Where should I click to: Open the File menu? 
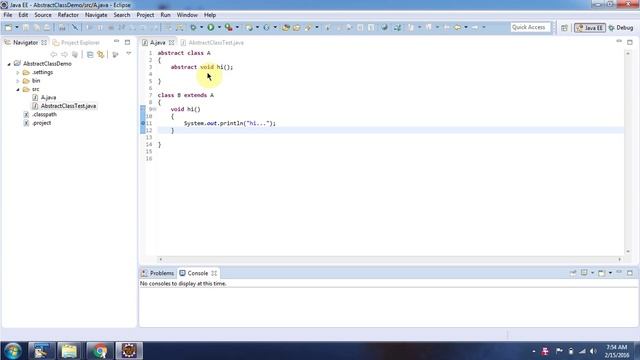pos(8,15)
